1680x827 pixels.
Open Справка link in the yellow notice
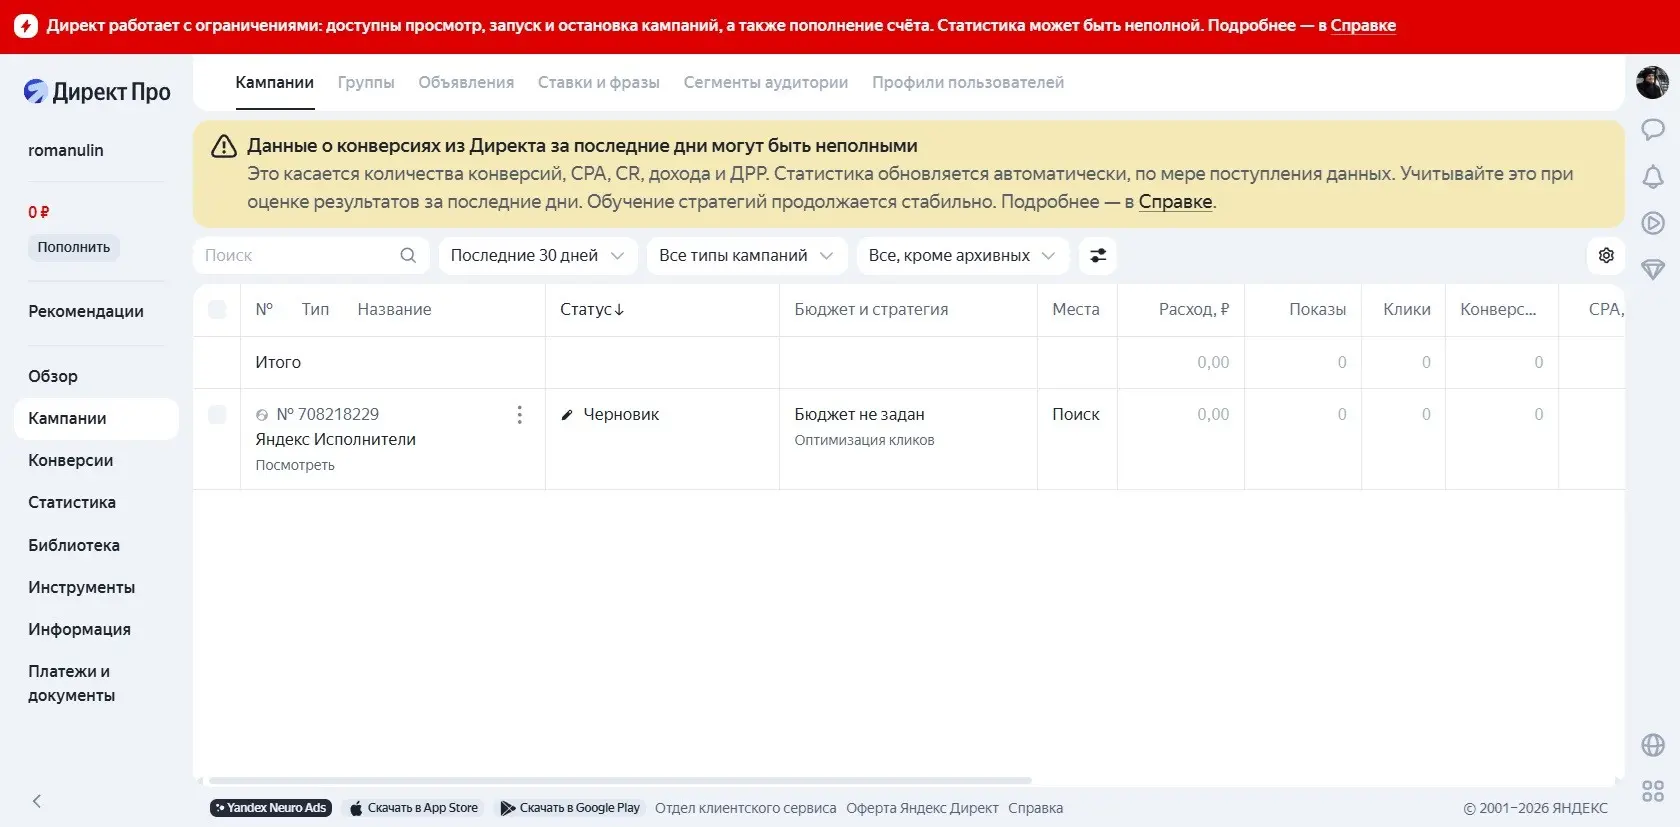[x=1175, y=201]
